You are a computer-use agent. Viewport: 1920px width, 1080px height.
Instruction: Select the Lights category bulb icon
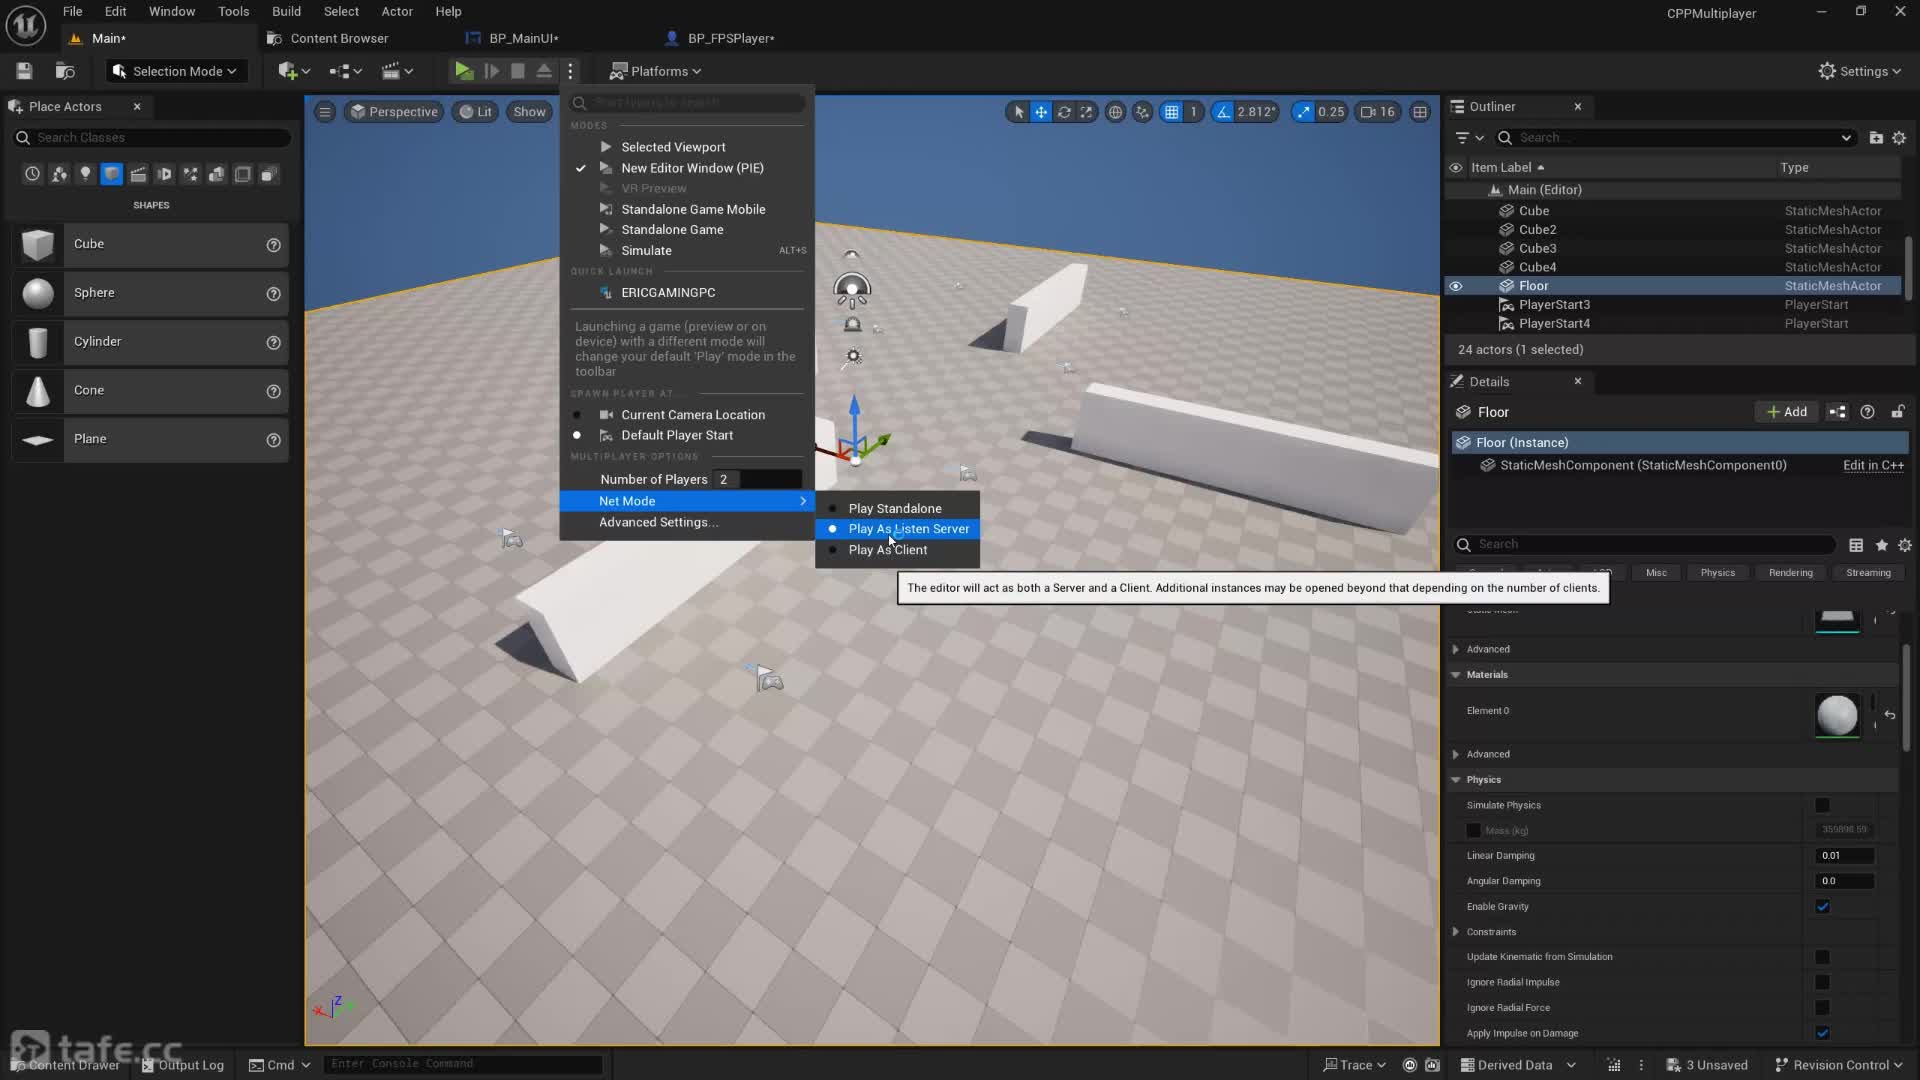pos(85,174)
